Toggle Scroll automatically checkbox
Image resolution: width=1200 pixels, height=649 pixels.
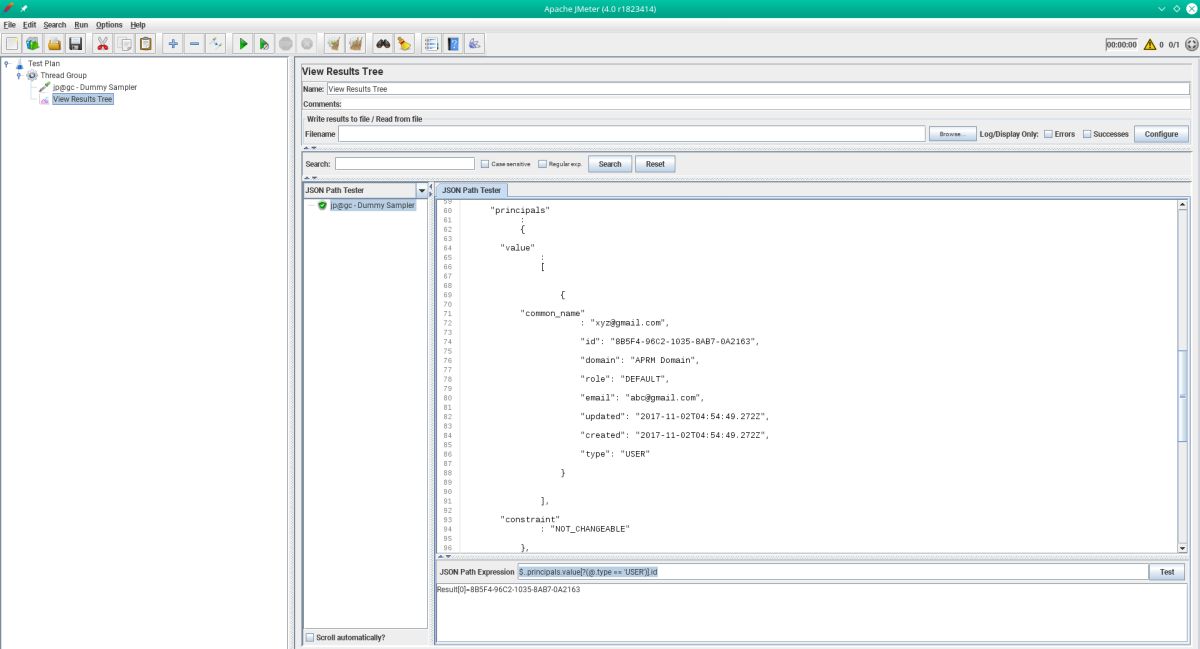pos(310,637)
